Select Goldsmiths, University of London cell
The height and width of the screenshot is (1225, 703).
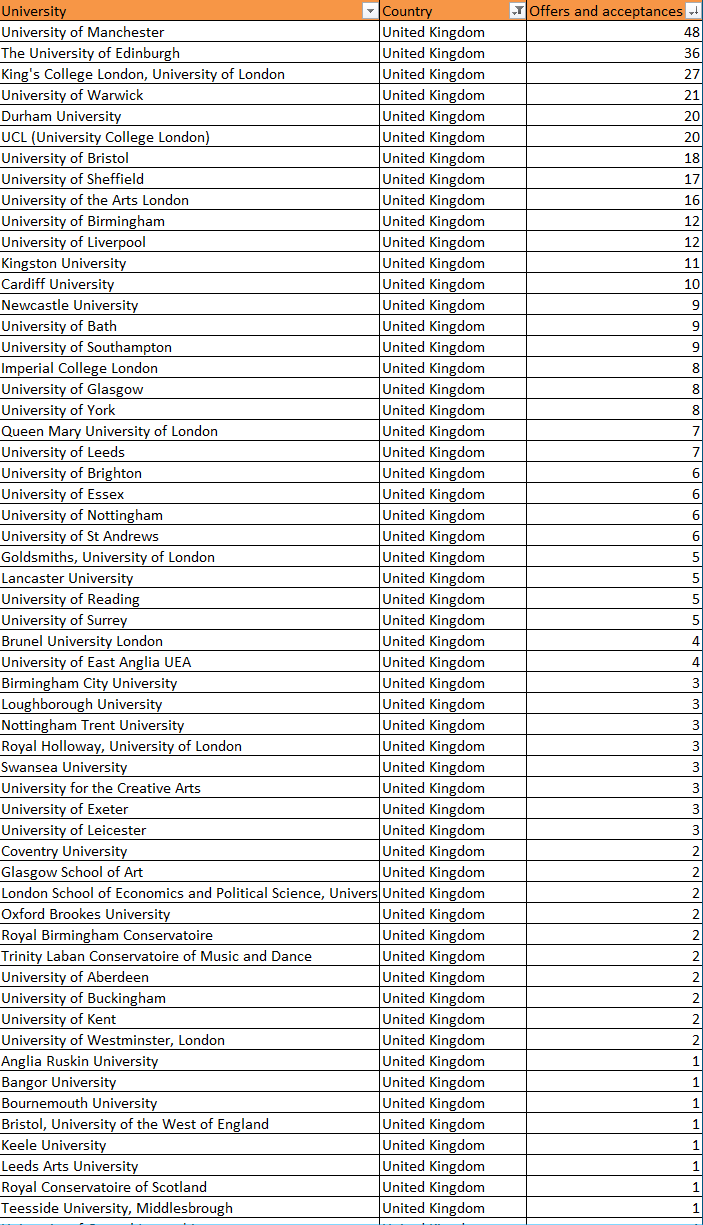click(190, 557)
